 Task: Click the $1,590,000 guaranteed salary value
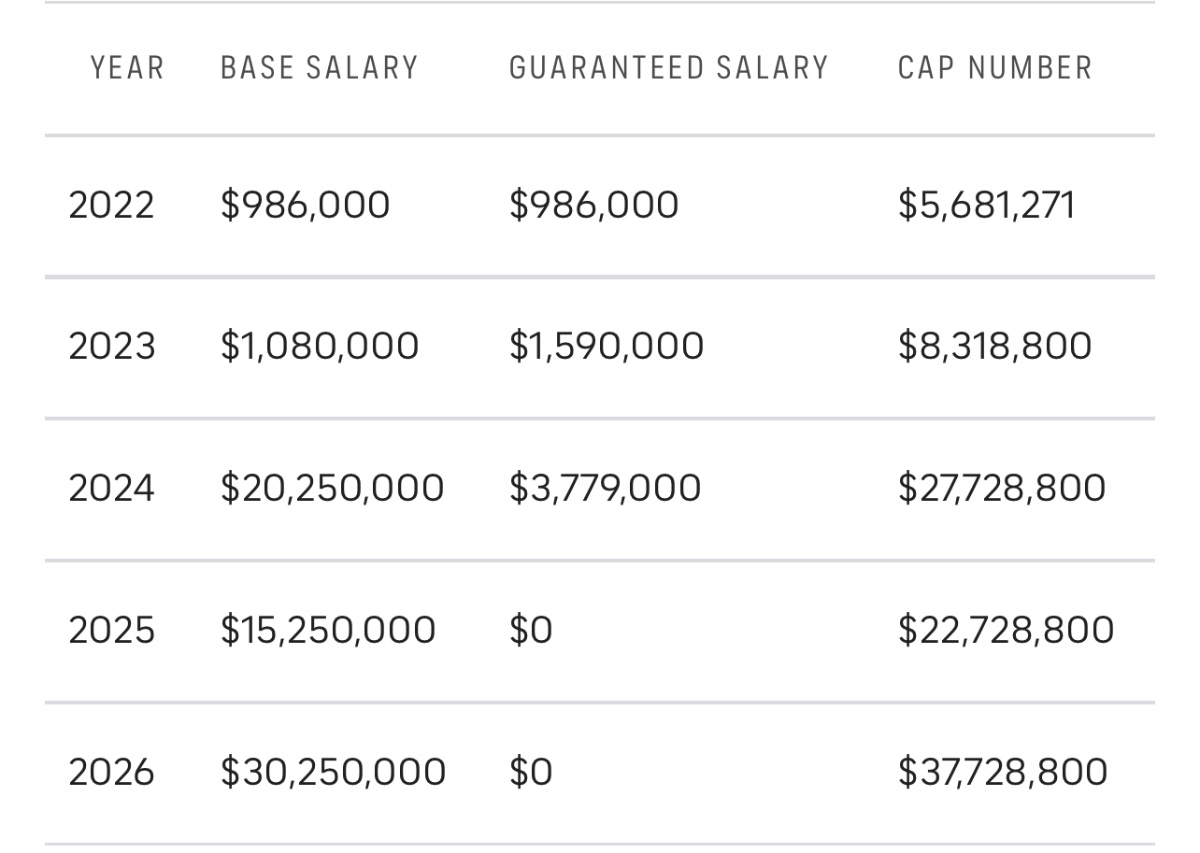(x=606, y=346)
